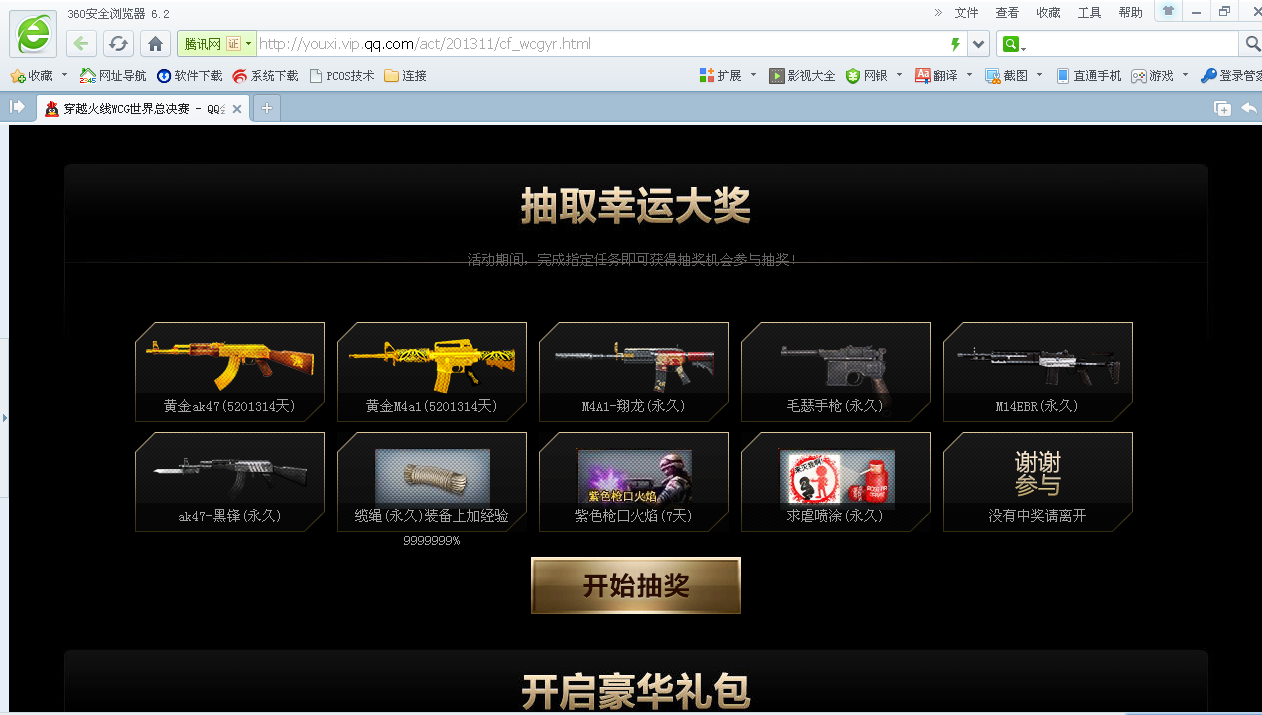
Task: Open the 连接 bookmark folder
Action: tap(405, 75)
